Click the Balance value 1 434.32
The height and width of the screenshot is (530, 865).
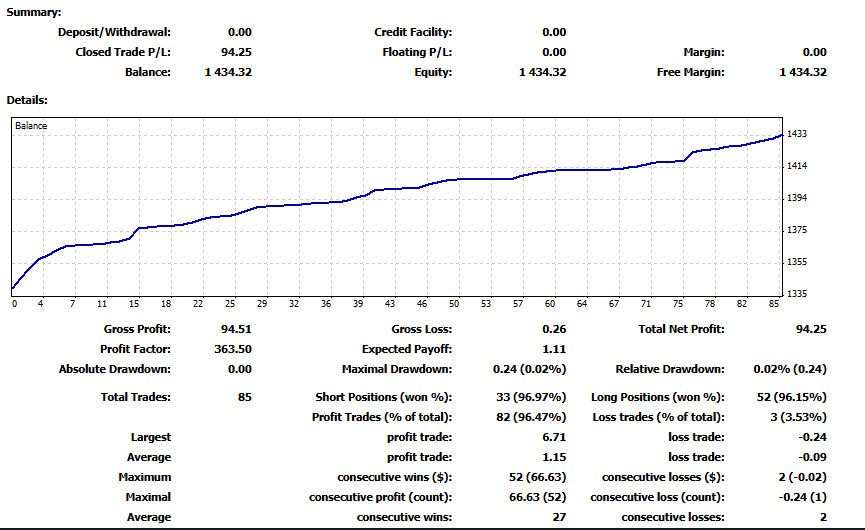coord(228,72)
